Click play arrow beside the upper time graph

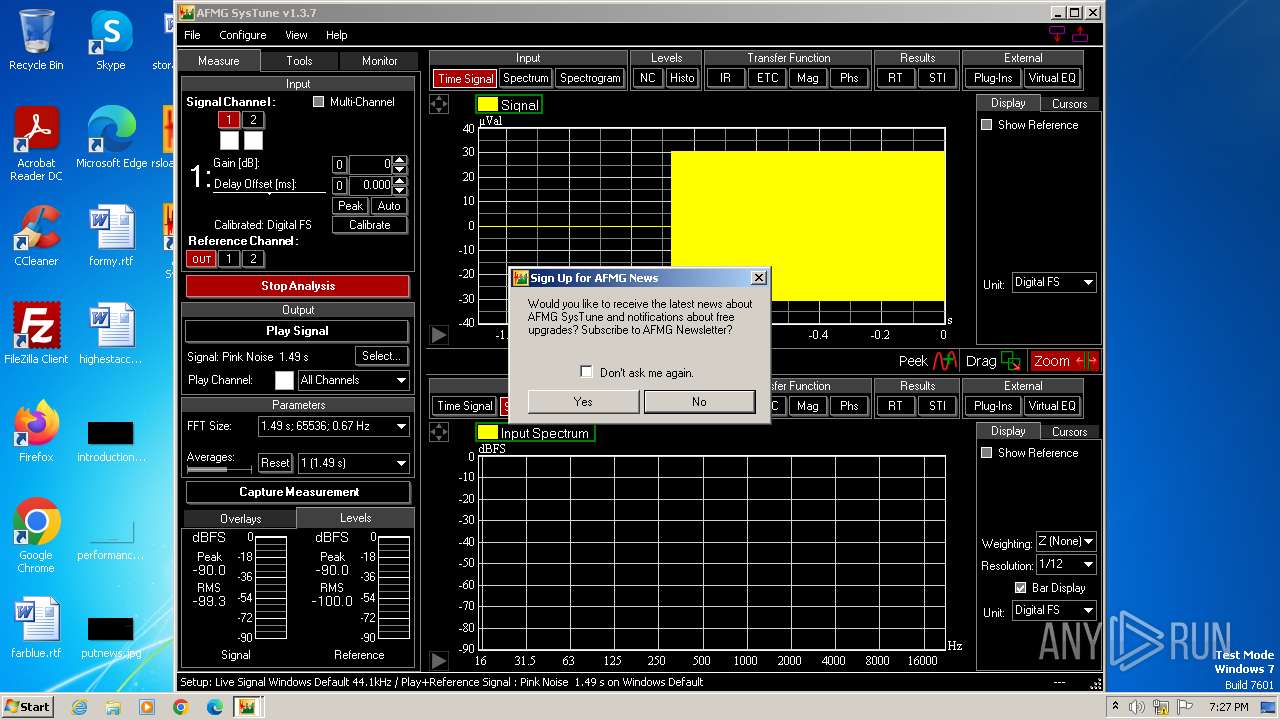[439, 335]
